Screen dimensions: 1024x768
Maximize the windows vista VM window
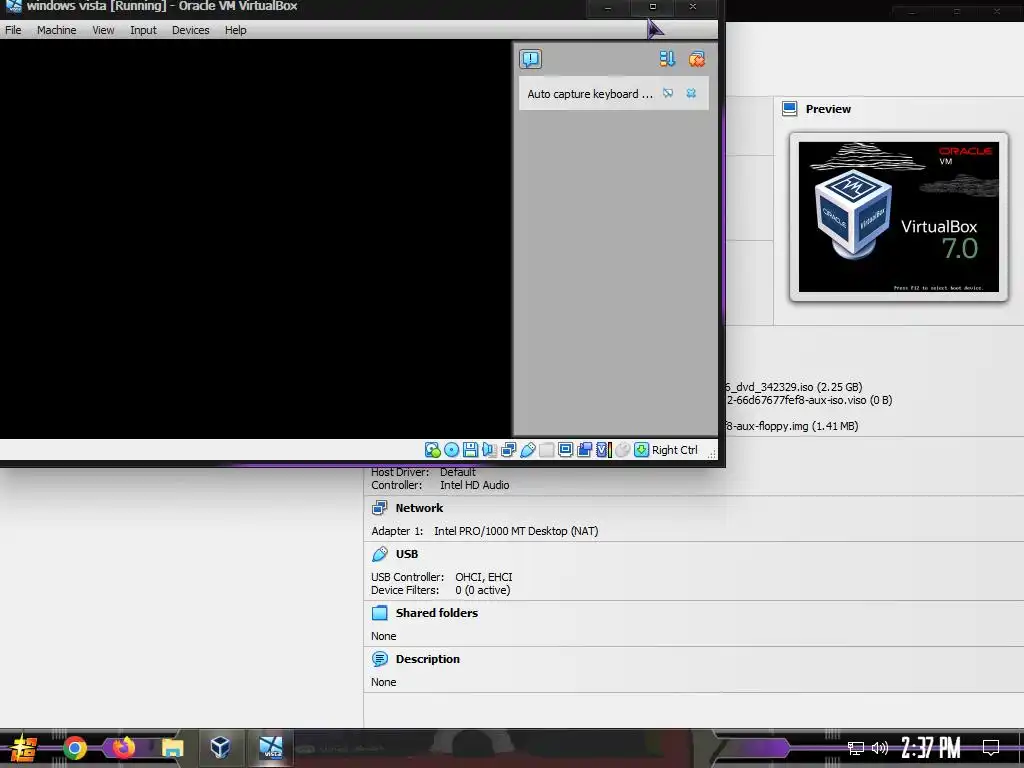coord(652,7)
